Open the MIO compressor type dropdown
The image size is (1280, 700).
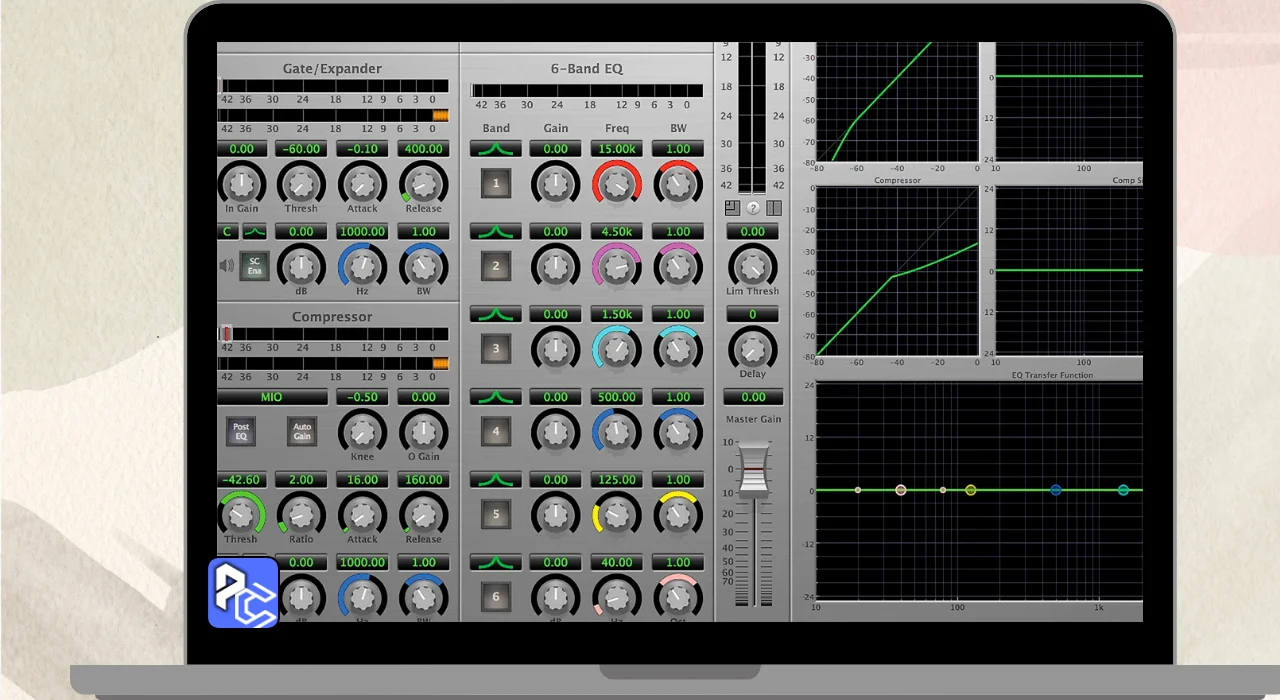click(272, 397)
